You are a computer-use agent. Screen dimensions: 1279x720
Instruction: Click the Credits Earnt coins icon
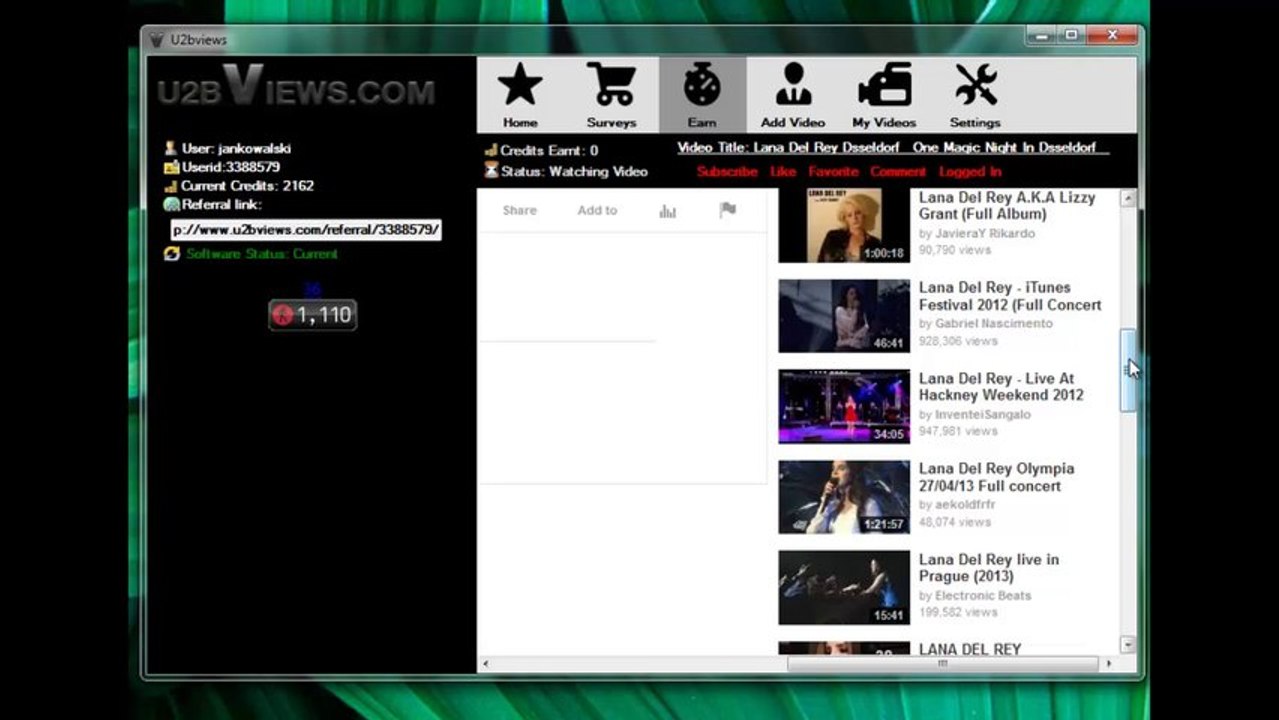pos(490,150)
